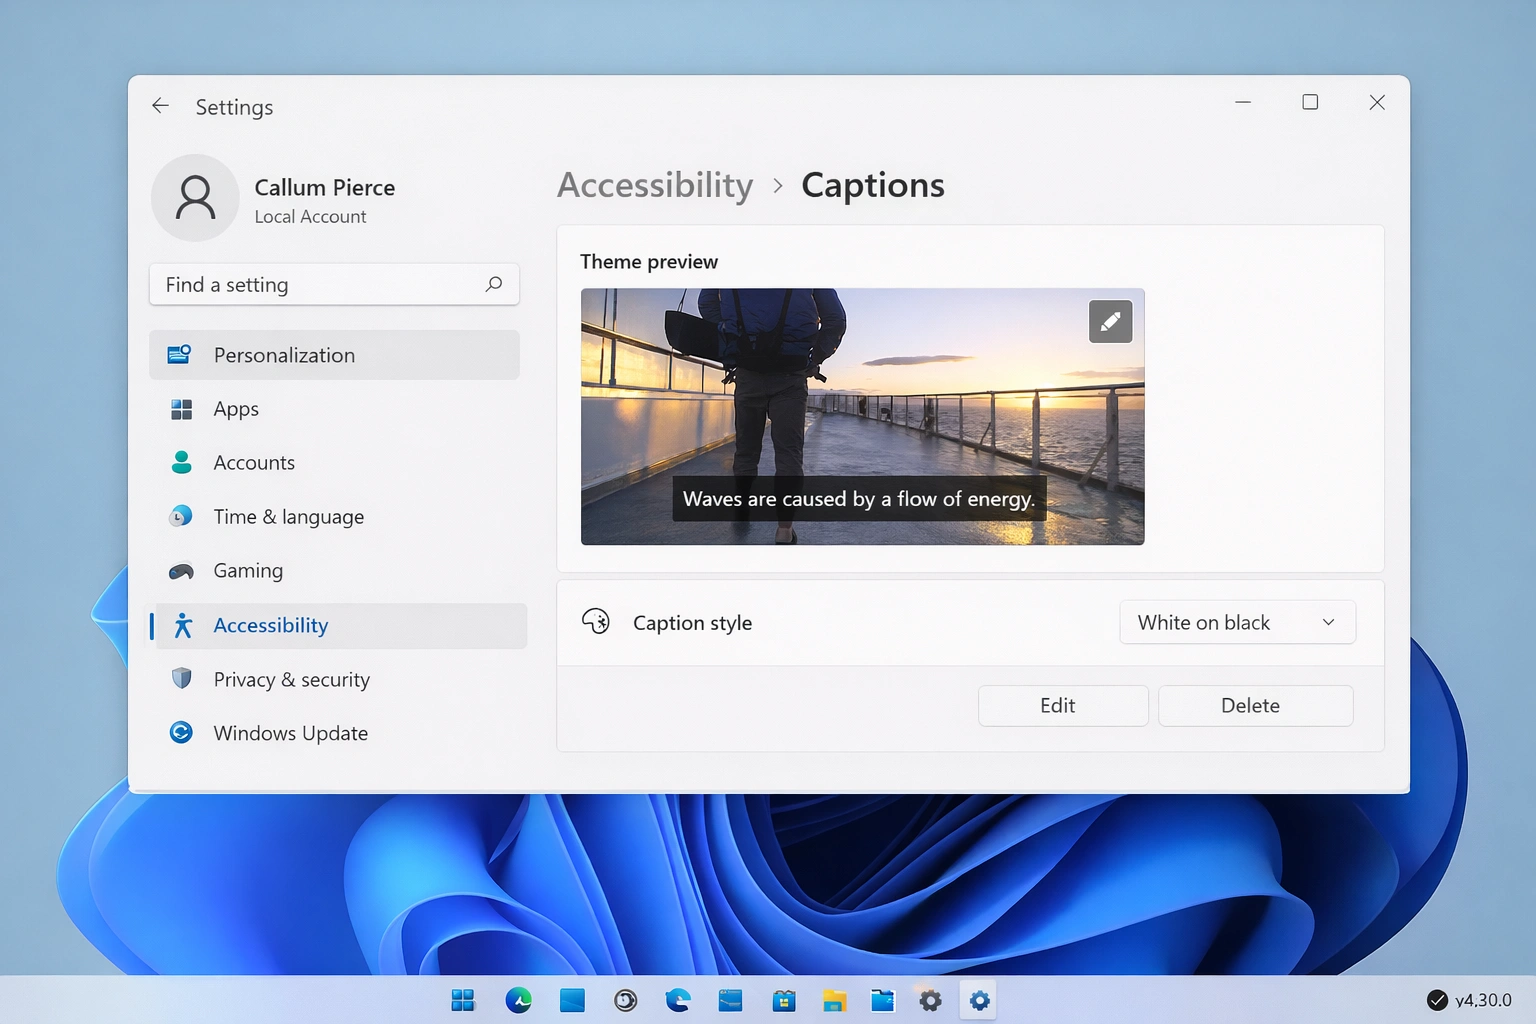Viewport: 1536px width, 1024px height.
Task: Open the White on black caption style dropdown
Action: pyautogui.click(x=1237, y=622)
